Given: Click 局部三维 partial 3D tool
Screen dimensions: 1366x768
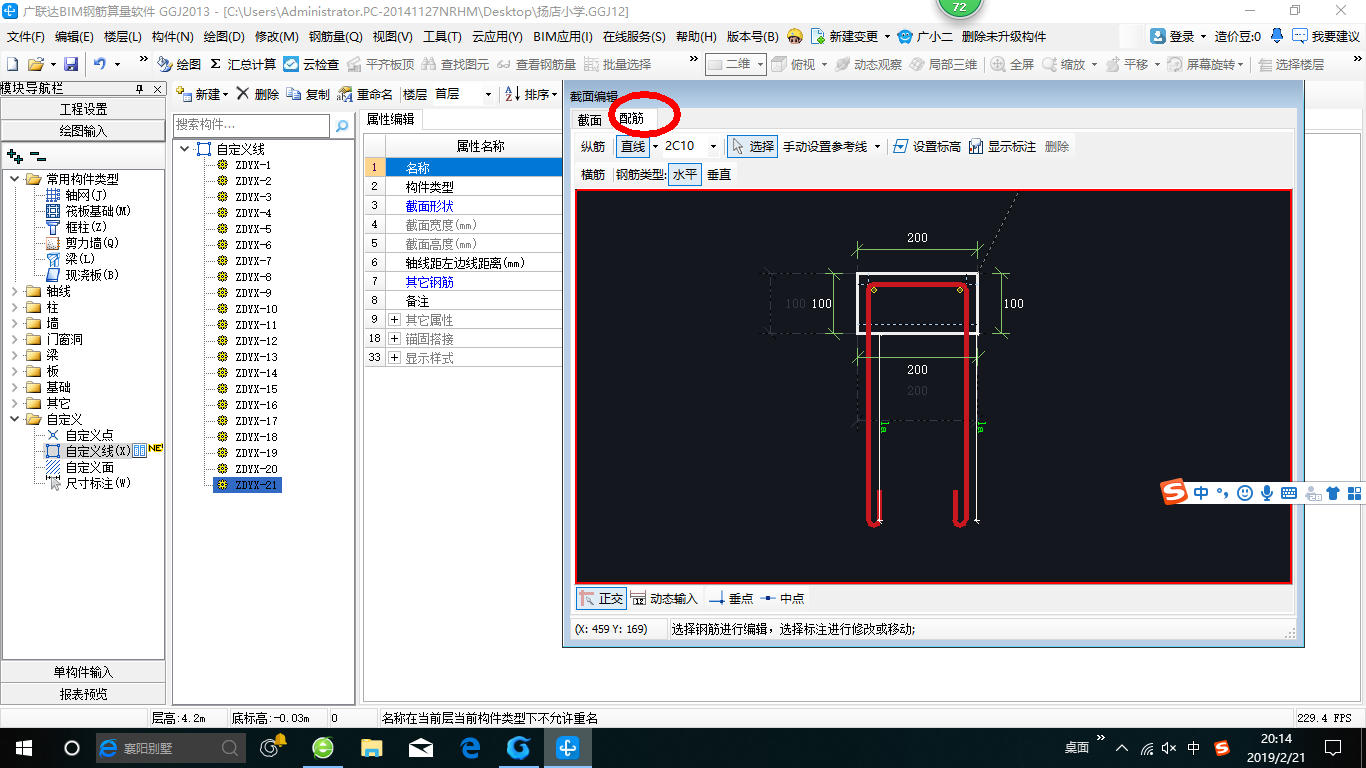Looking at the screenshot, I should tap(943, 64).
